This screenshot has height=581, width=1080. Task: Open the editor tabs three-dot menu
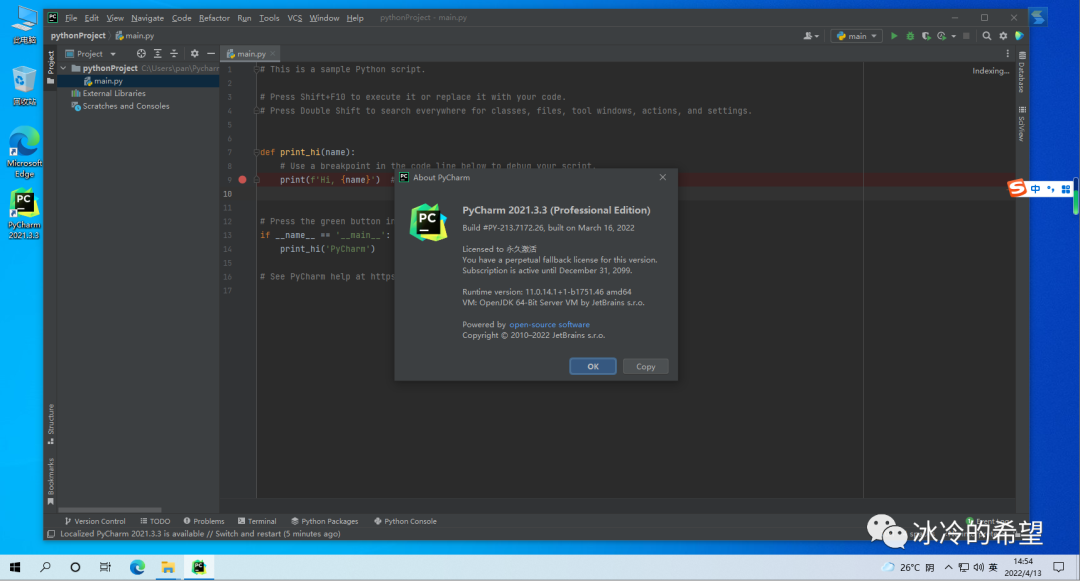(x=1008, y=54)
